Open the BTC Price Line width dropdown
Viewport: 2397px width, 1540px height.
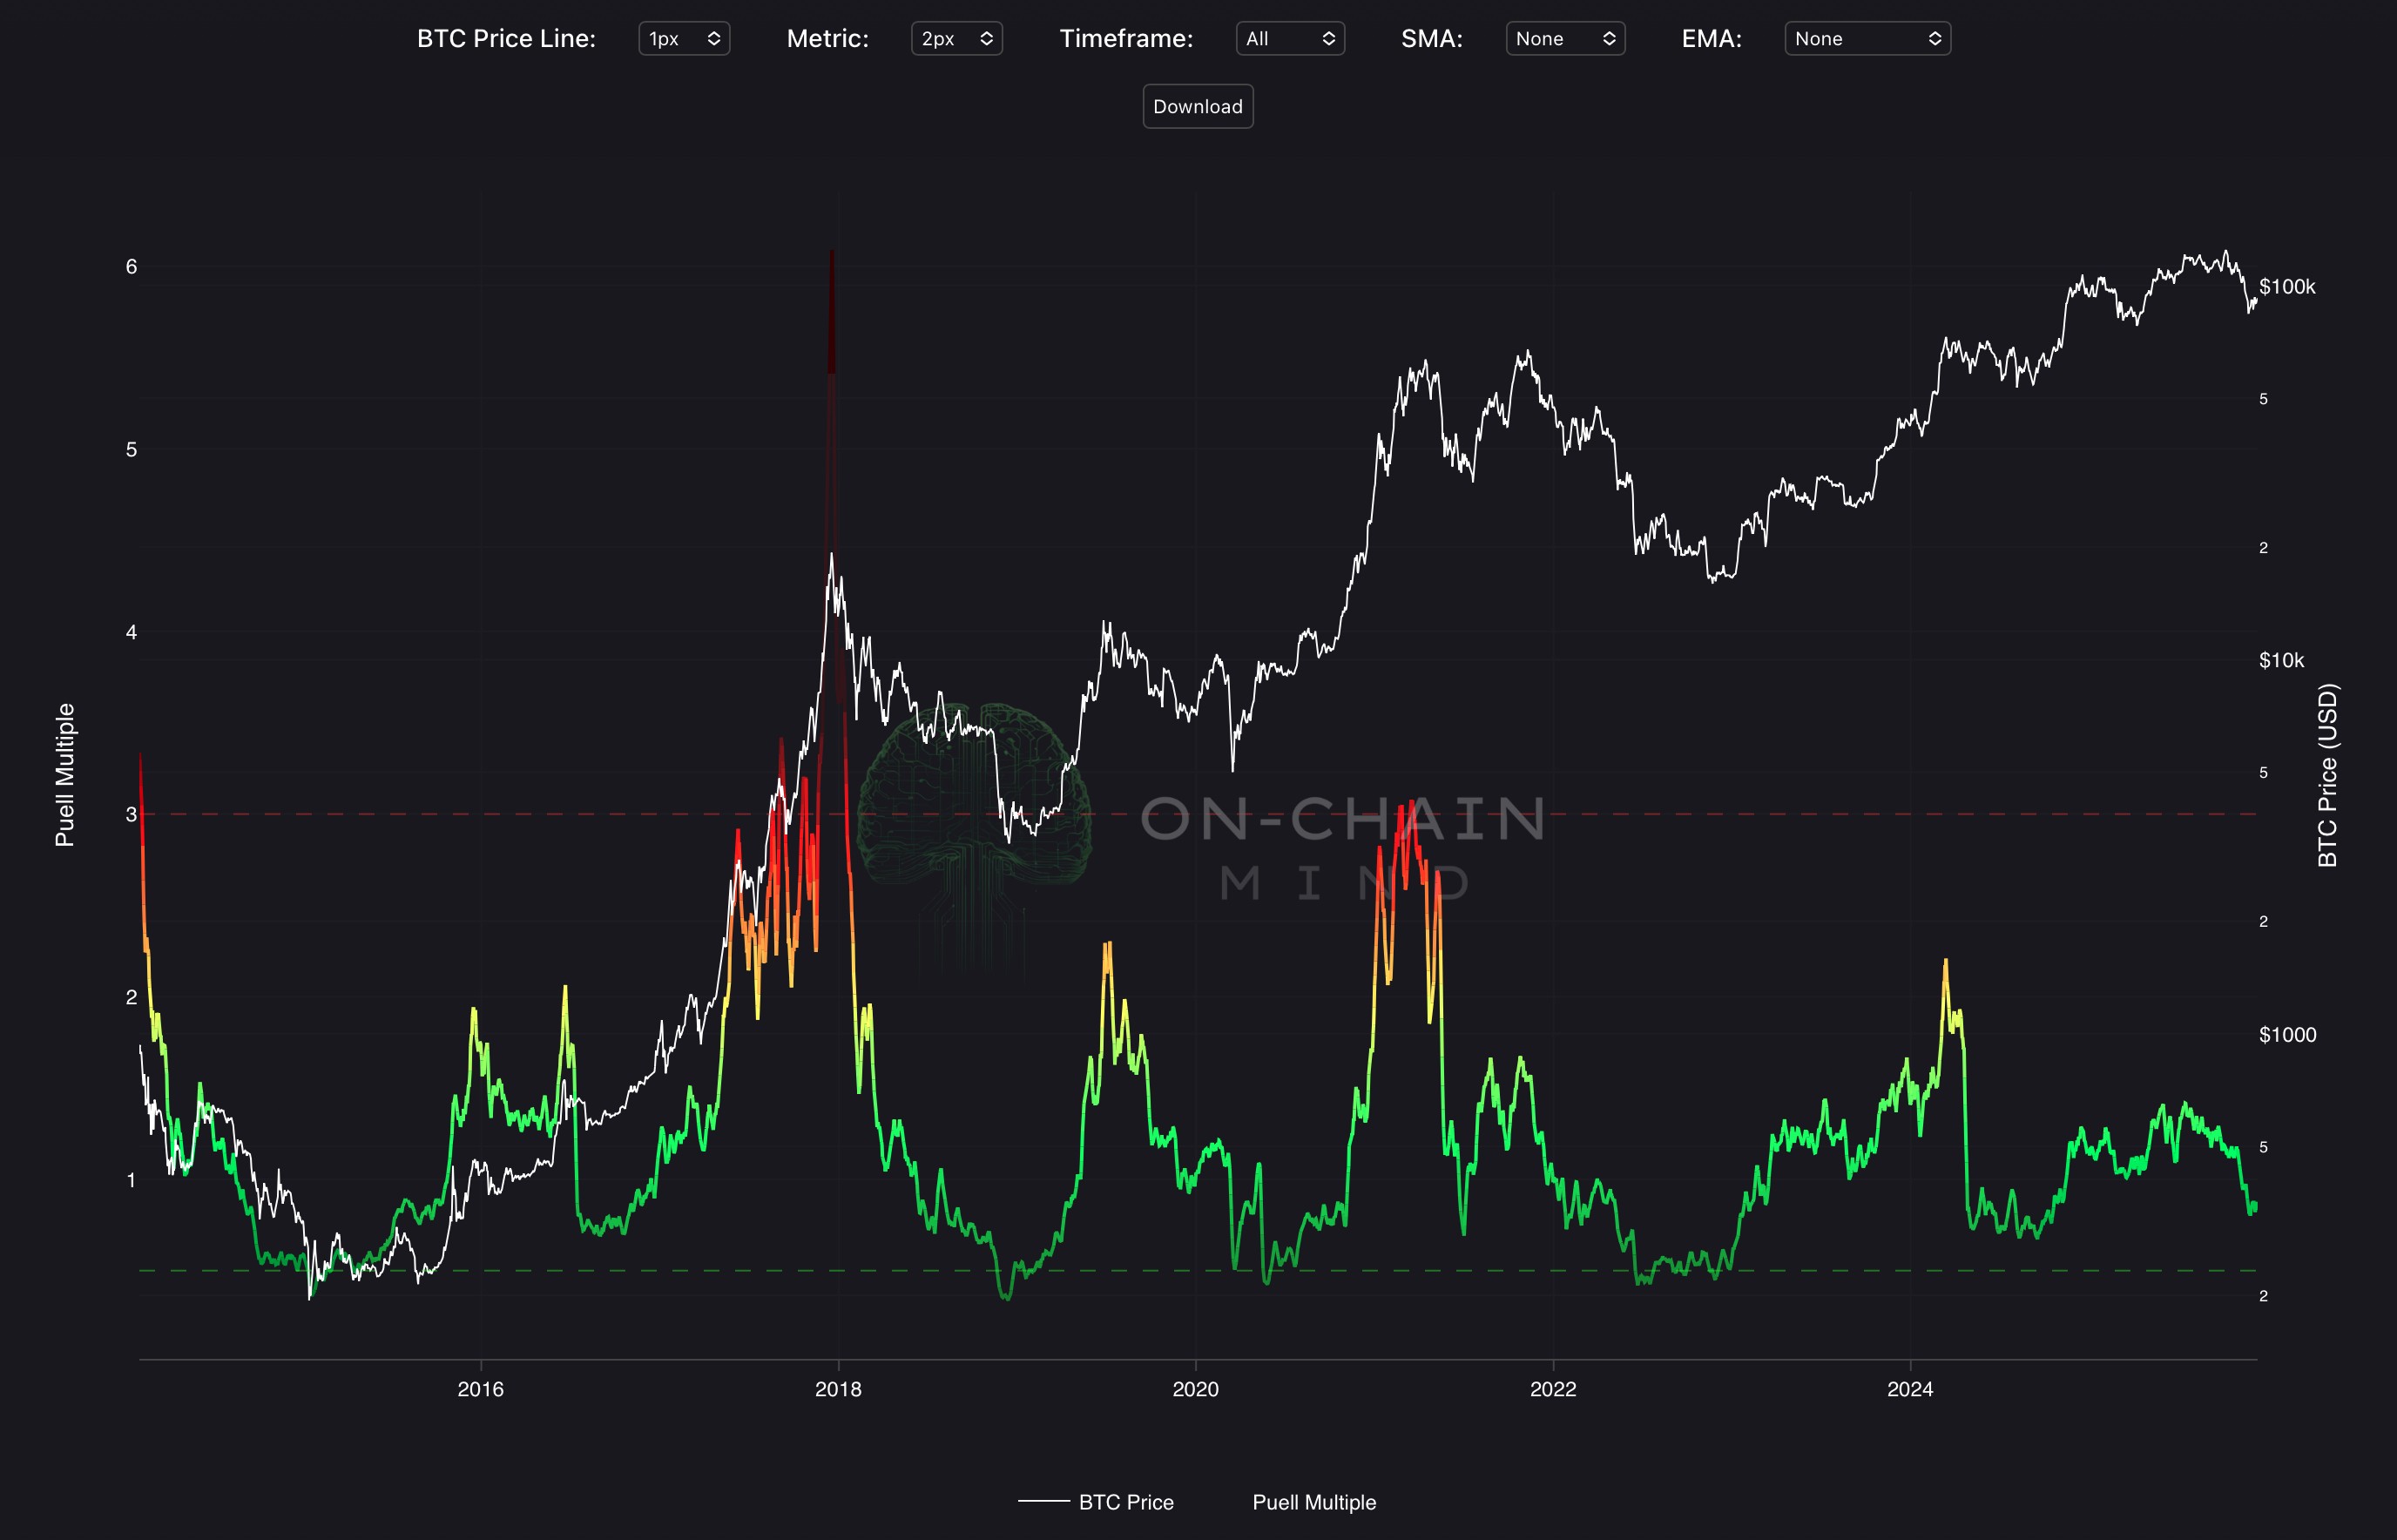[x=684, y=39]
